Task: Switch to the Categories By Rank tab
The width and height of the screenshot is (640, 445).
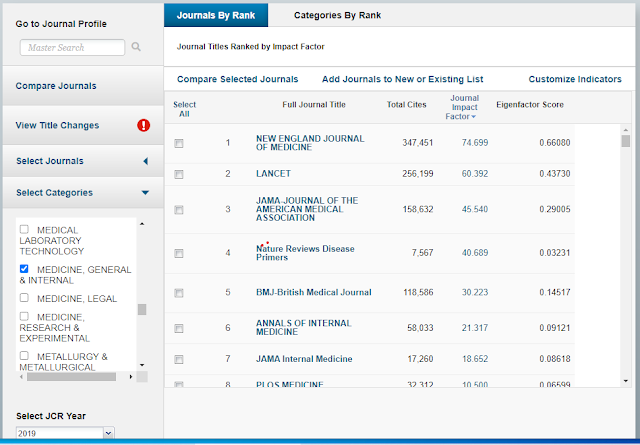Action: 337,16
